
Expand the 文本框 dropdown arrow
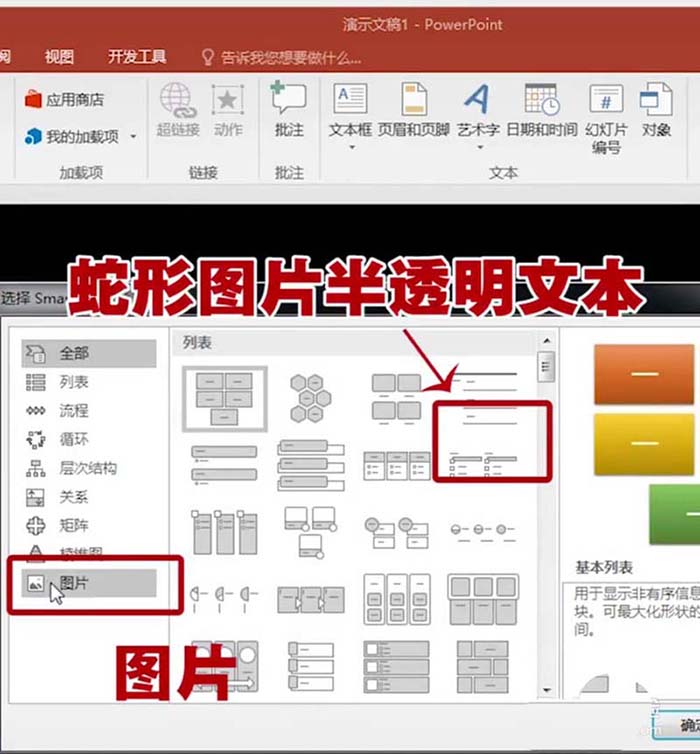(352, 147)
